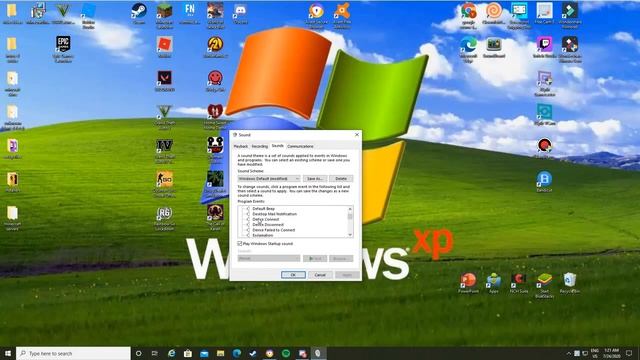
Task: Switch to the Playback tab
Action: point(241,146)
